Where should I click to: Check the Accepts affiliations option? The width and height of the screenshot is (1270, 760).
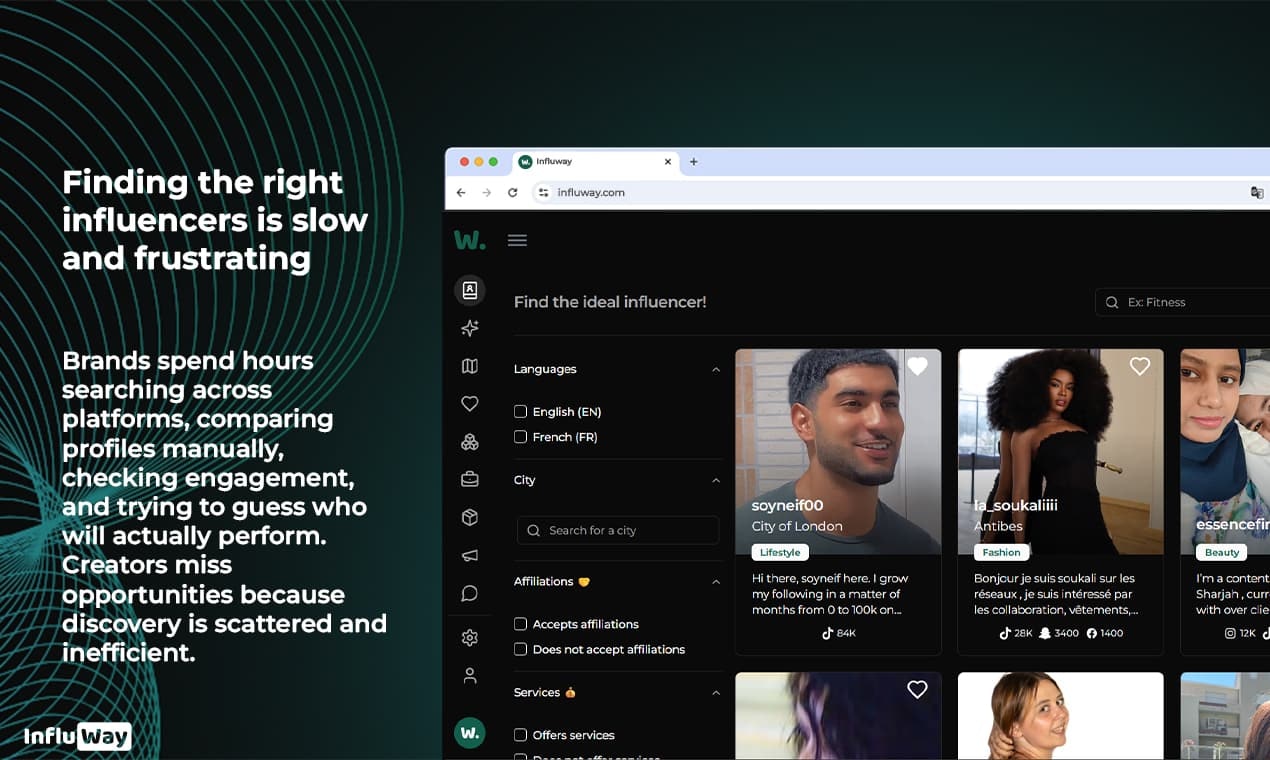click(x=520, y=623)
